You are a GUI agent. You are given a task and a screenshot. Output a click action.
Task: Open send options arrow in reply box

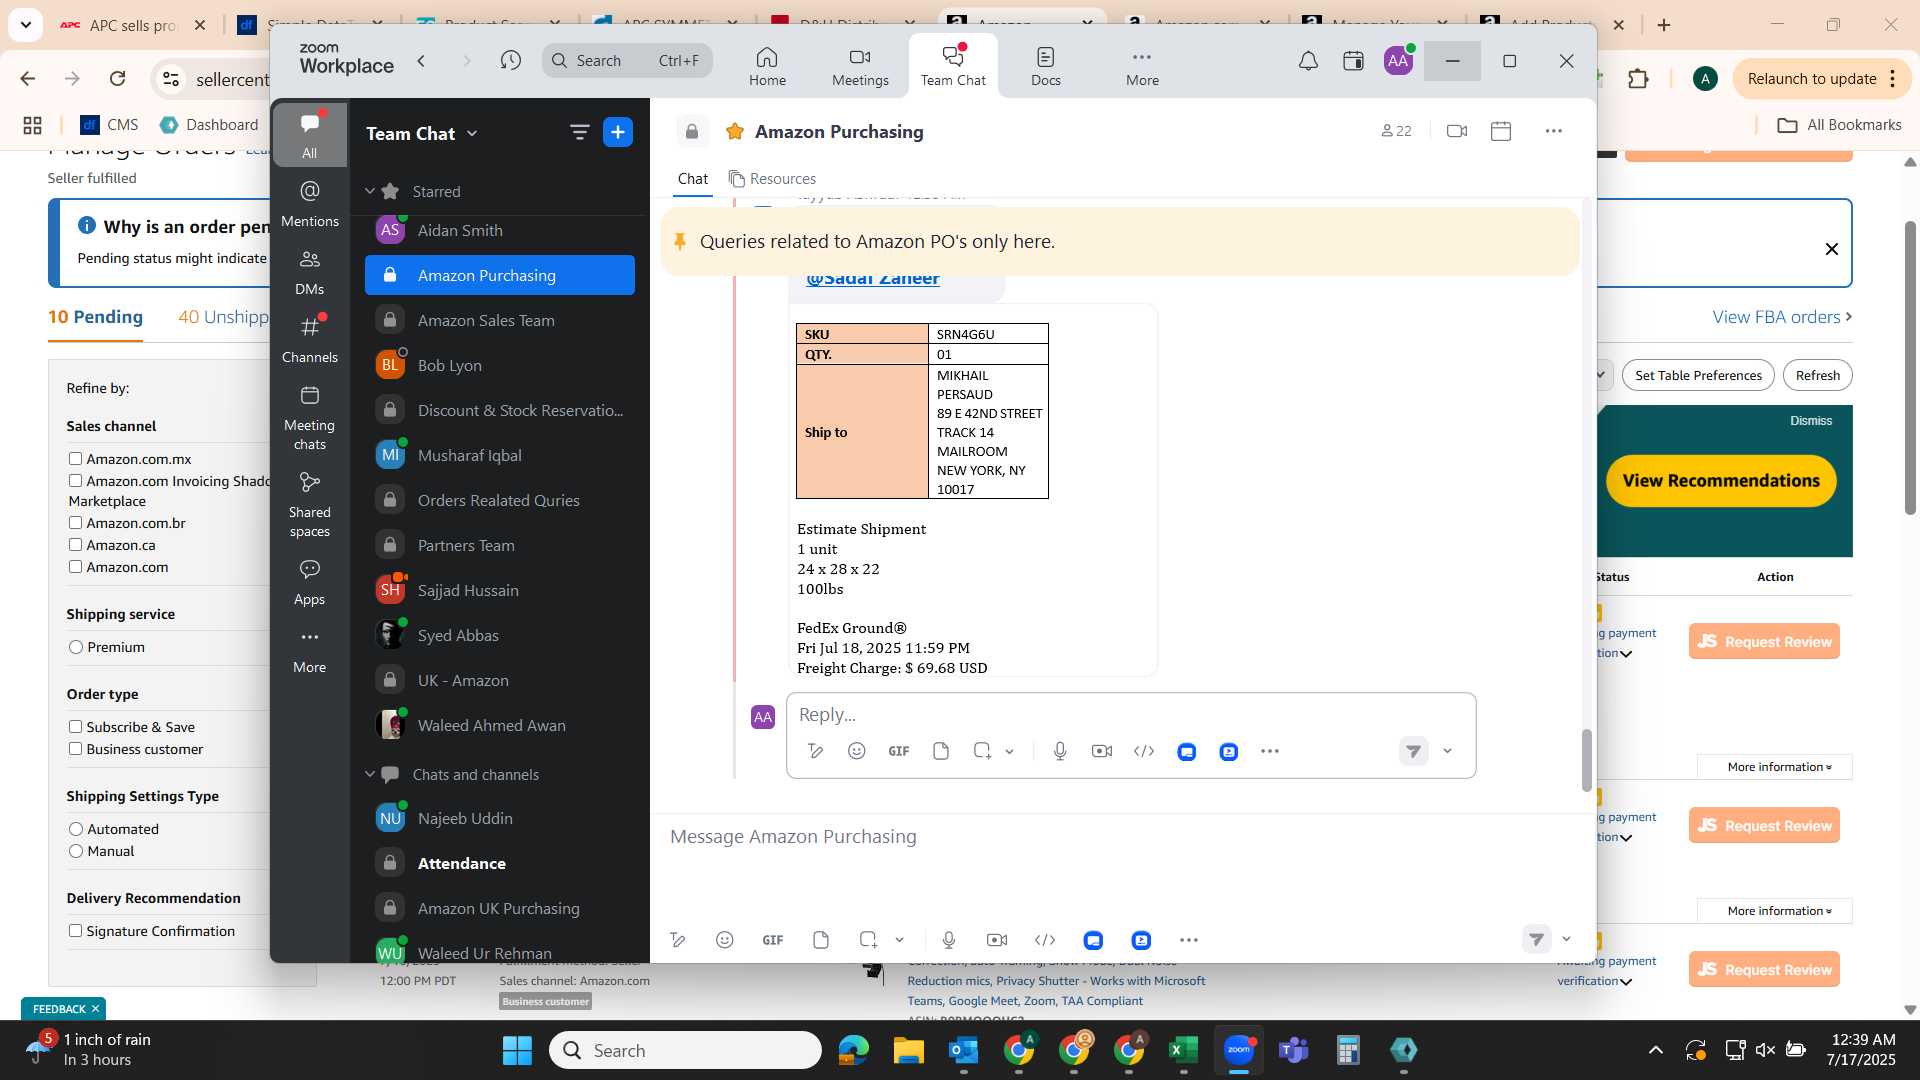point(1447,751)
